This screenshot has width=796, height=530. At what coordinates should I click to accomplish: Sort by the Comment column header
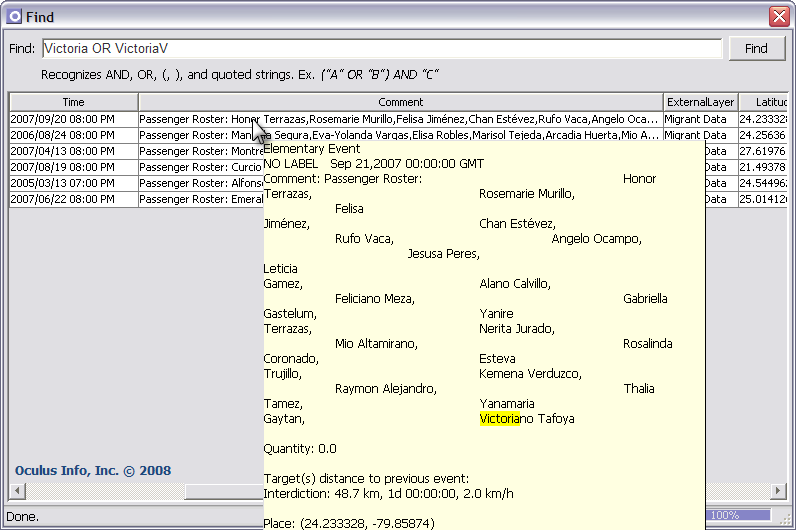click(x=401, y=102)
